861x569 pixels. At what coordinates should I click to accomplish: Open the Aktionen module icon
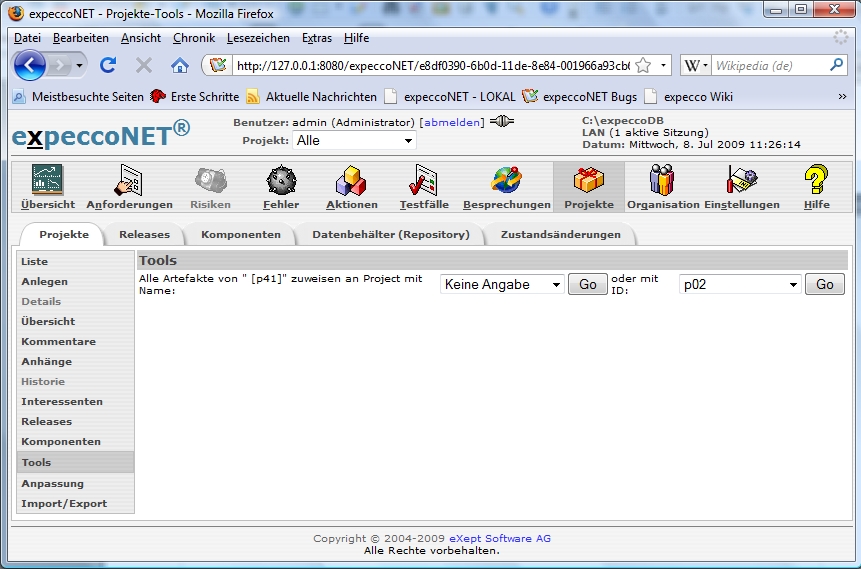pos(351,181)
